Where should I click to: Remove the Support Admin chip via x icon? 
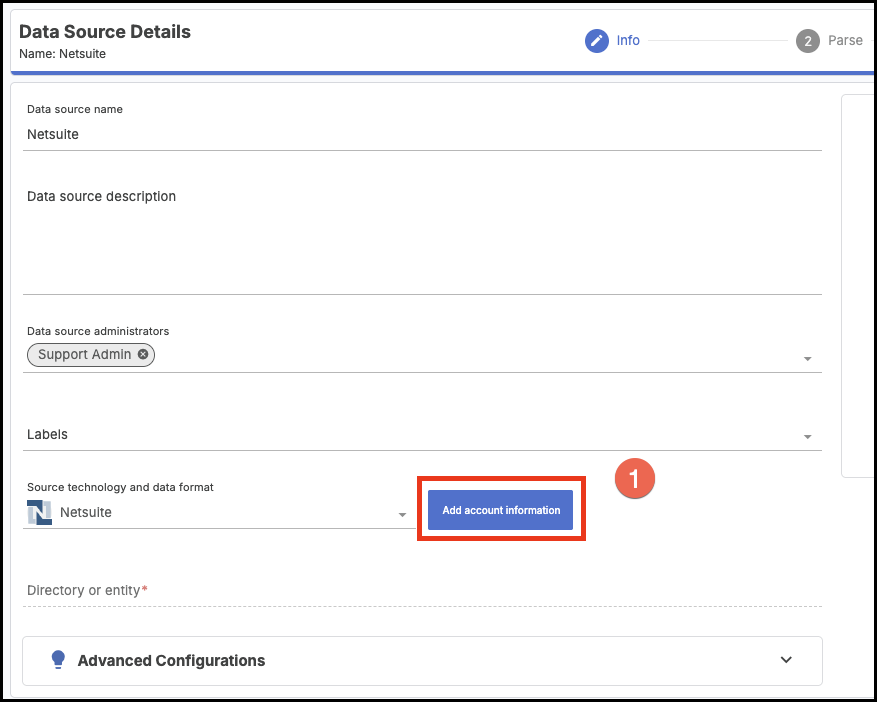tap(143, 354)
